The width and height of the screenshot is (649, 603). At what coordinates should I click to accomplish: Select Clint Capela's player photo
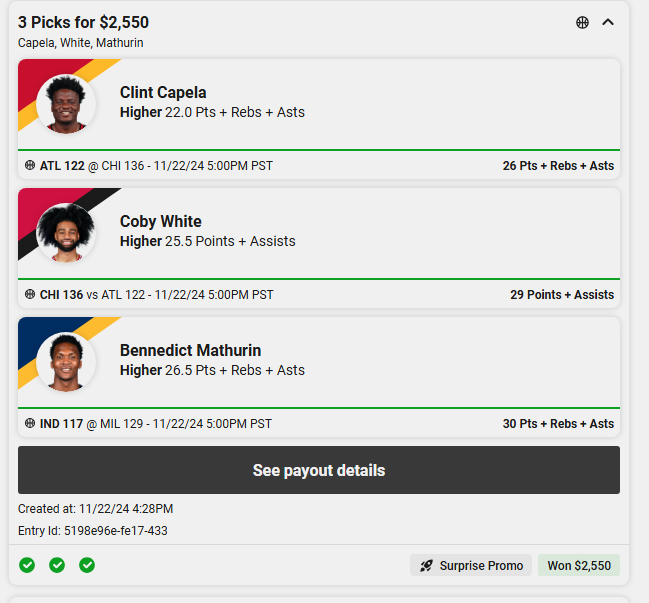pyautogui.click(x=66, y=103)
